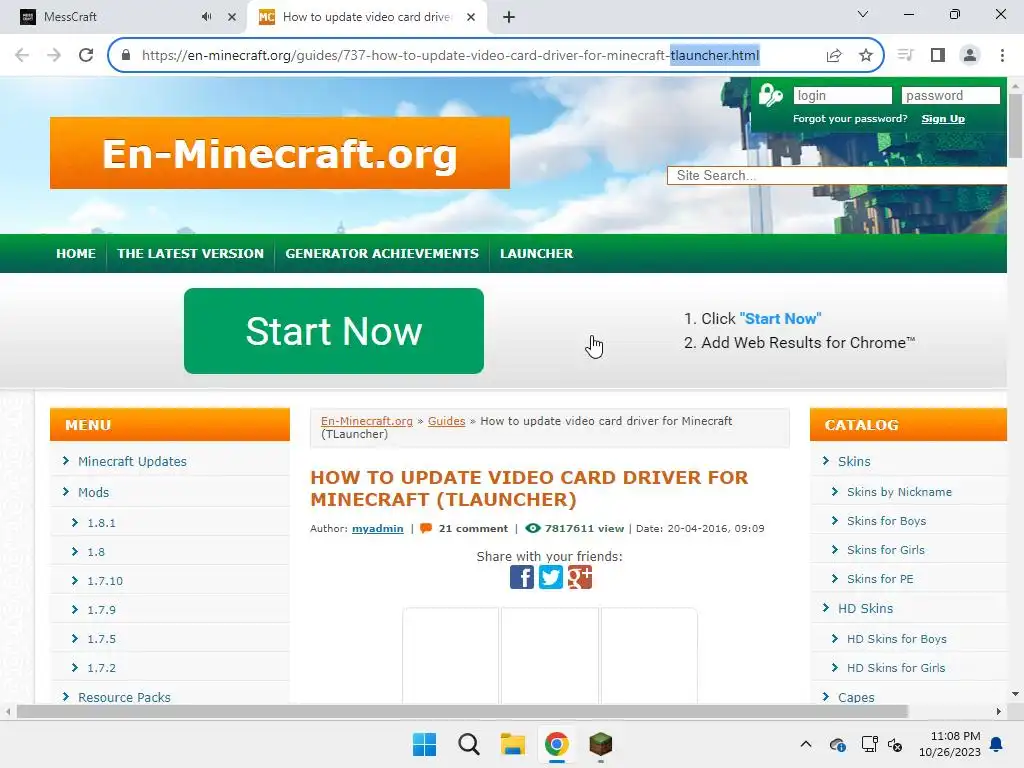This screenshot has height=768, width=1024.
Task: Close the MessCraft tab
Action: [232, 17]
